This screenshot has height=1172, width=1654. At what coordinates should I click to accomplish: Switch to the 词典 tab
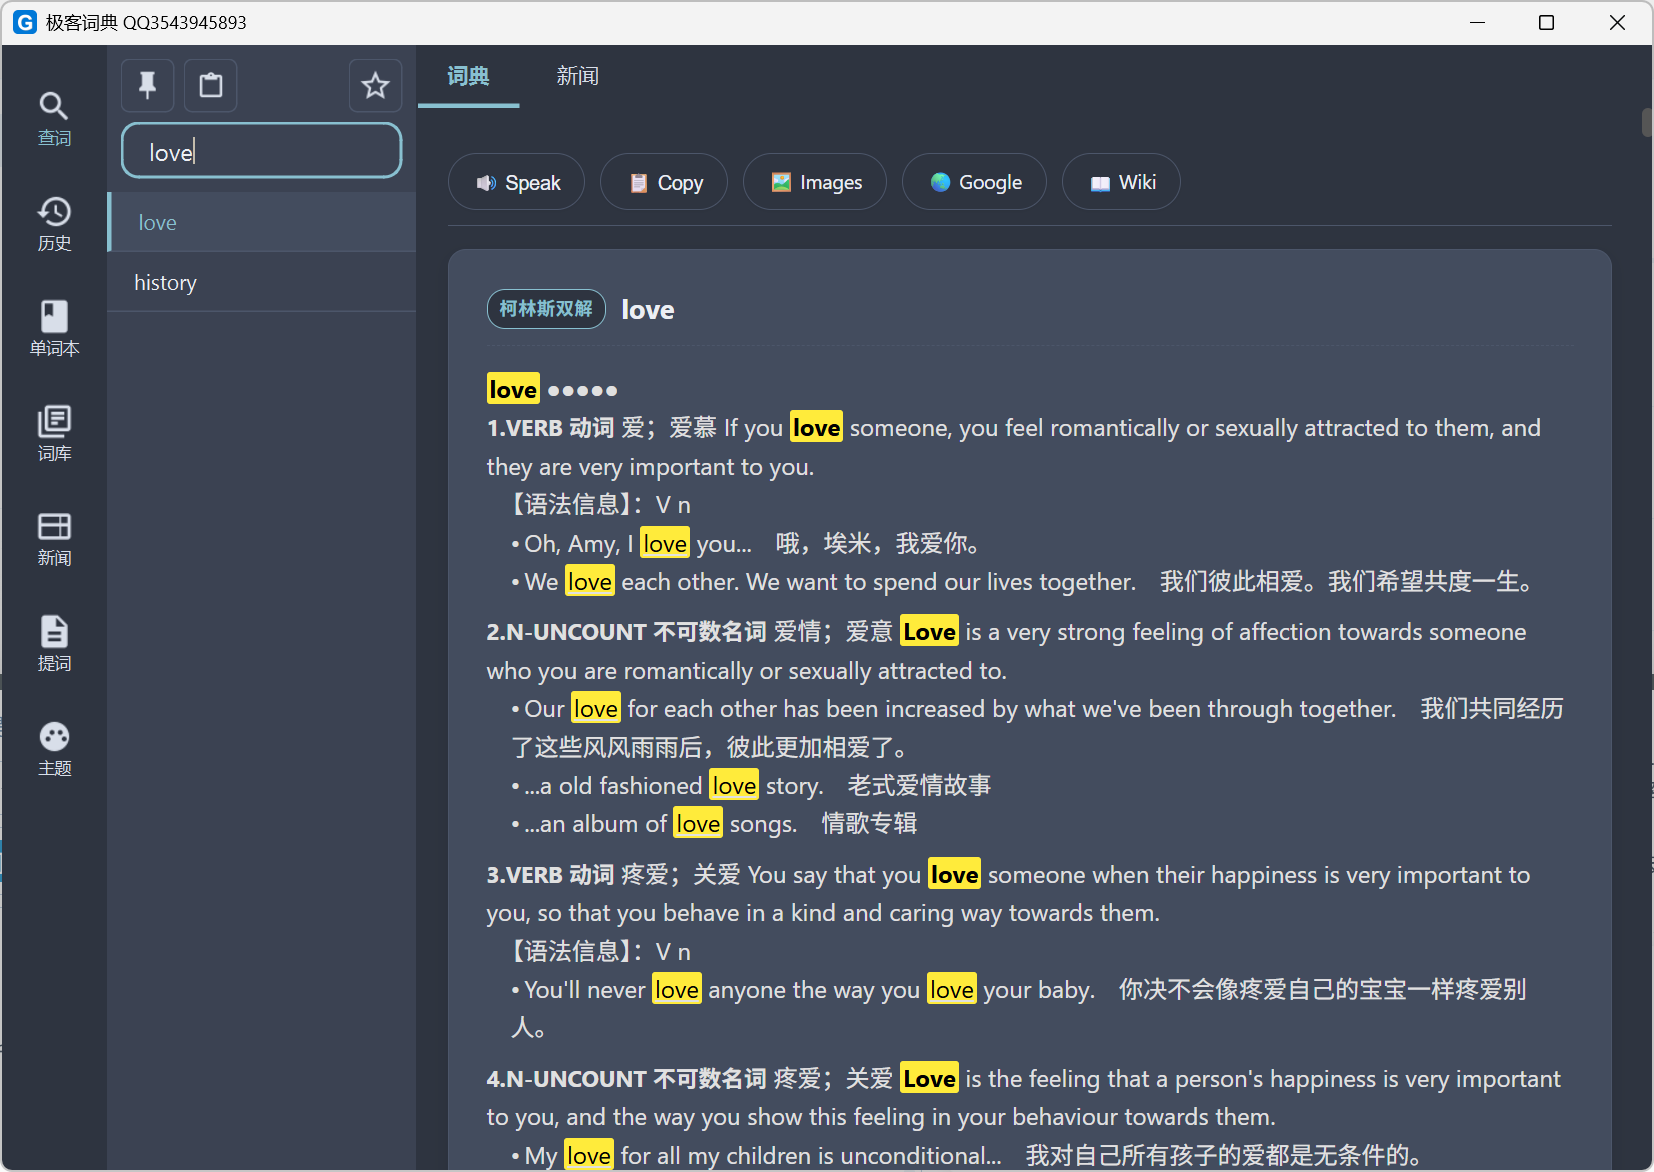468,76
